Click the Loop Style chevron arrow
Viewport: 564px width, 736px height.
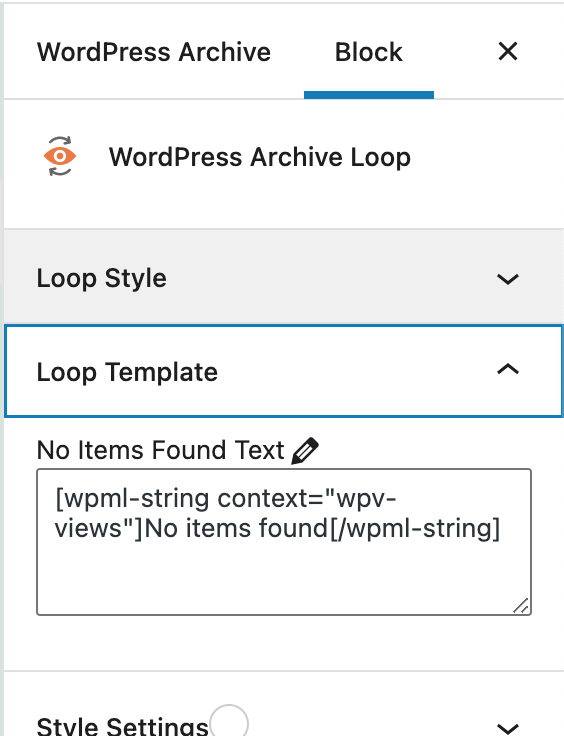click(508, 279)
